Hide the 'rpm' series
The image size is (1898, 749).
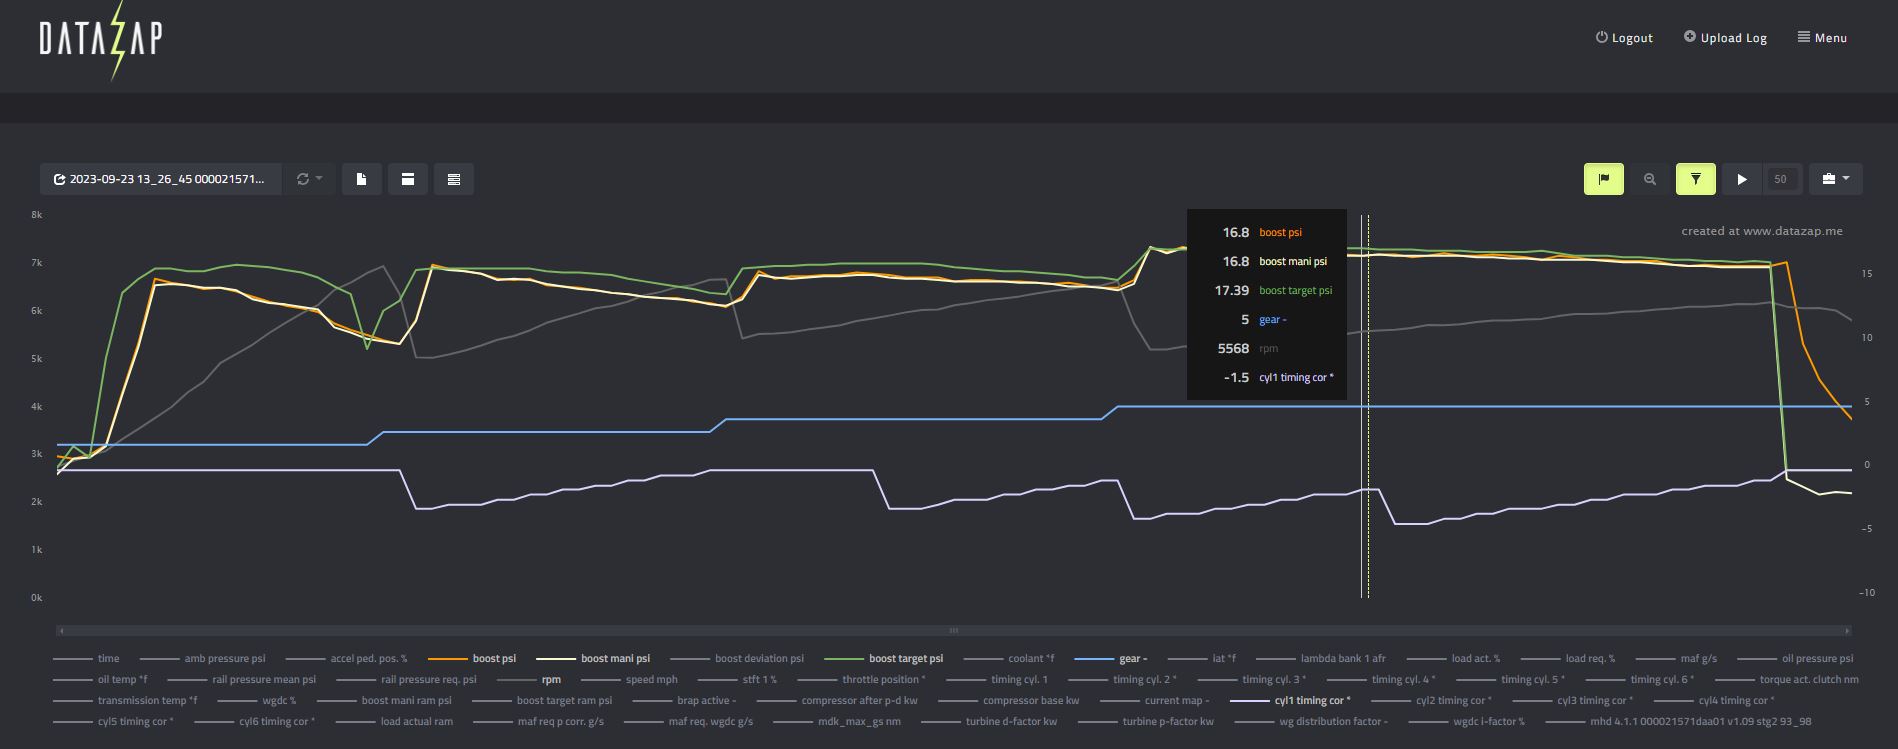(x=529, y=680)
